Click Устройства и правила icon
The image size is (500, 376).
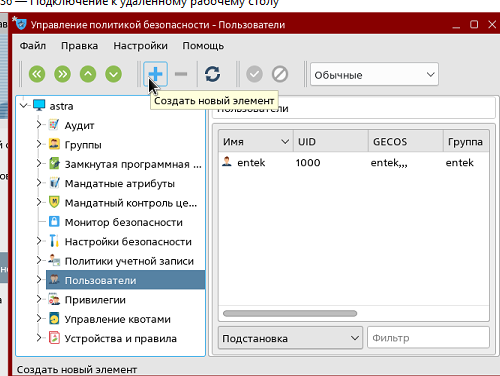coord(54,338)
